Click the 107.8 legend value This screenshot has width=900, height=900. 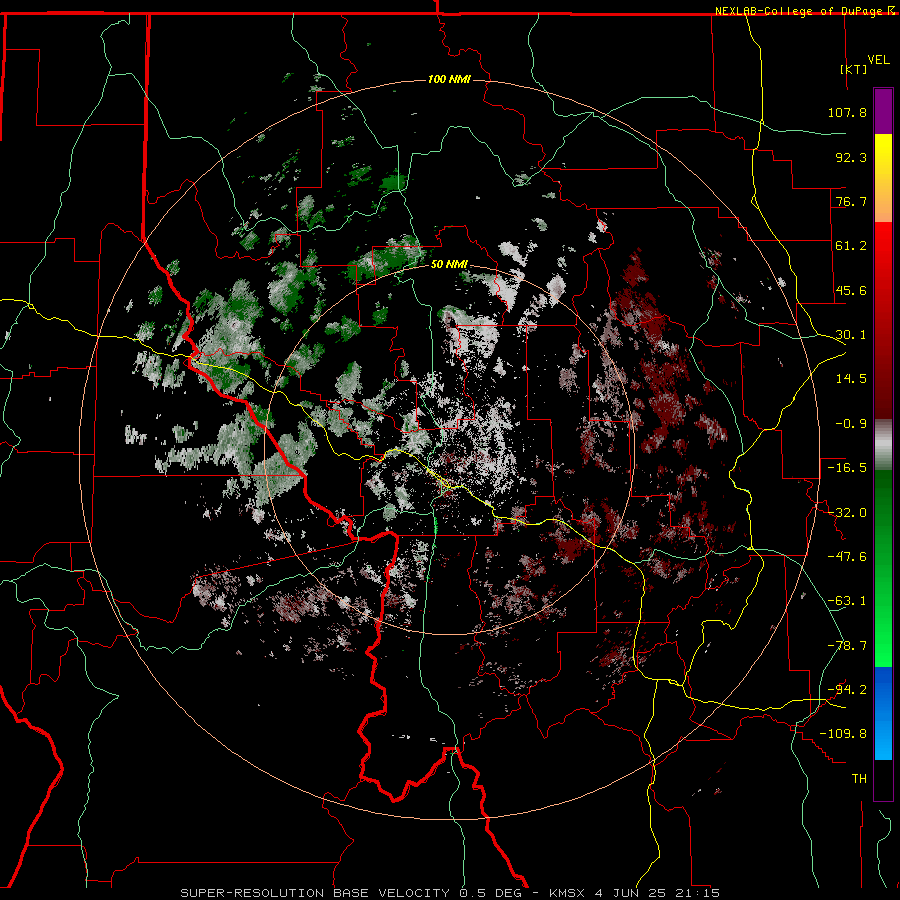point(847,112)
